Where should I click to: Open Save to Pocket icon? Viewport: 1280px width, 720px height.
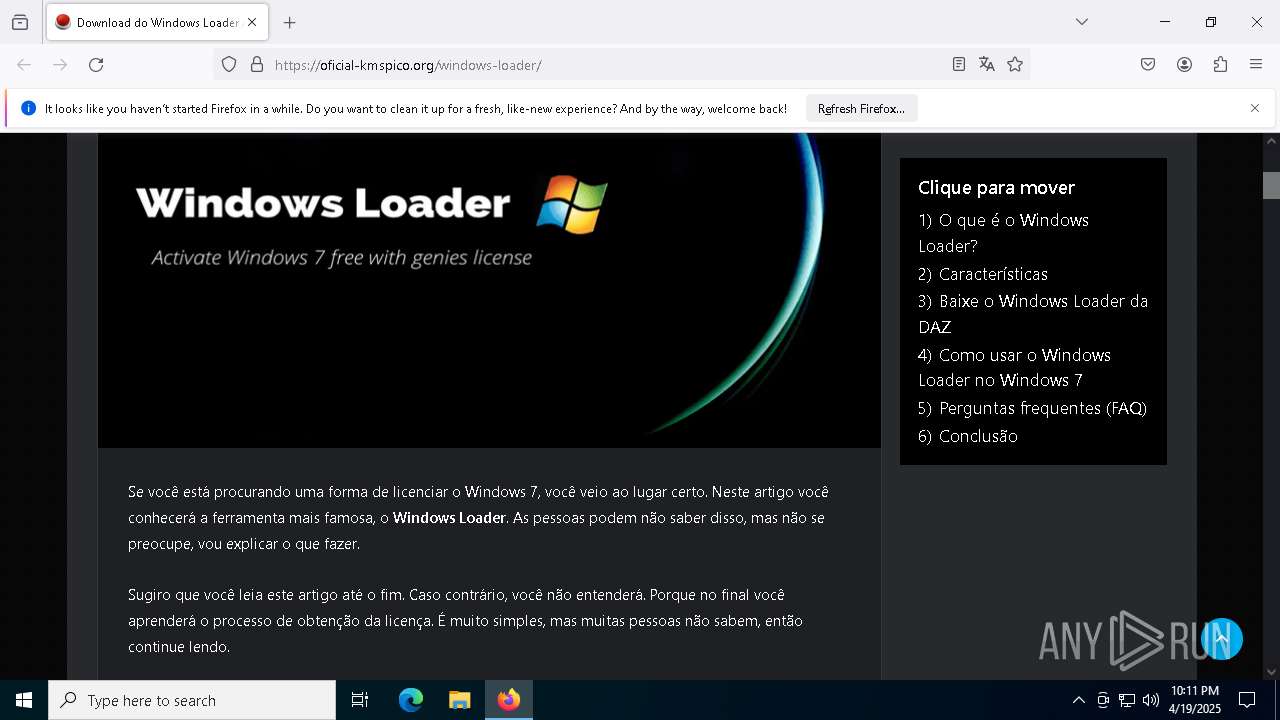(x=1148, y=65)
